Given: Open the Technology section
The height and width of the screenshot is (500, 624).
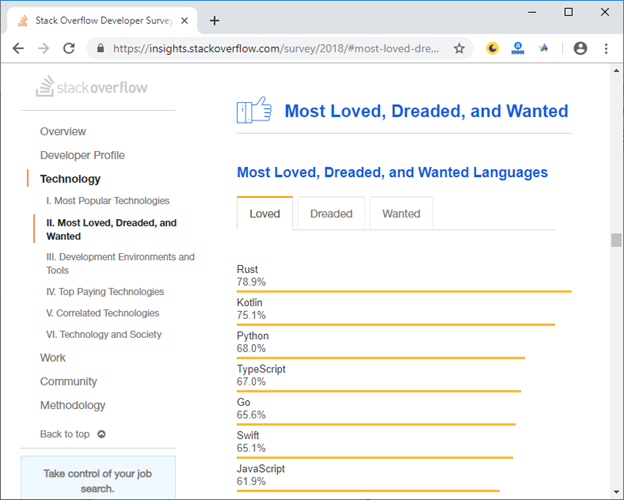Looking at the screenshot, I should (x=70, y=179).
